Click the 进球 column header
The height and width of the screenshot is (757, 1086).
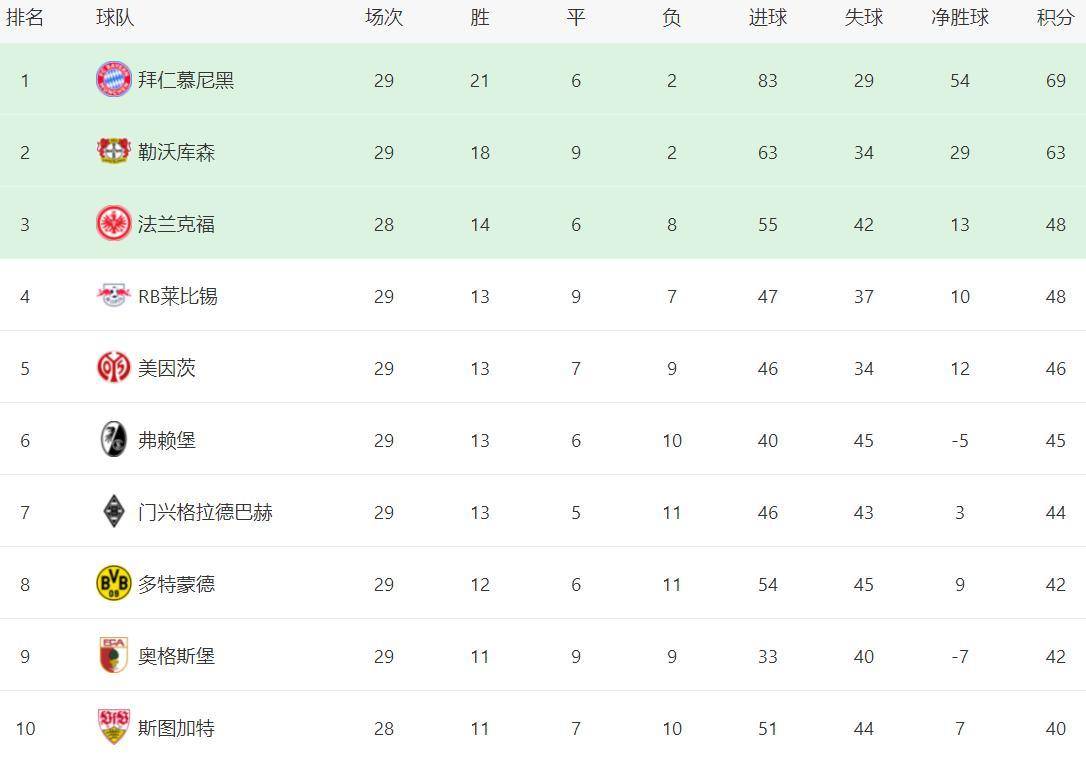click(x=767, y=18)
